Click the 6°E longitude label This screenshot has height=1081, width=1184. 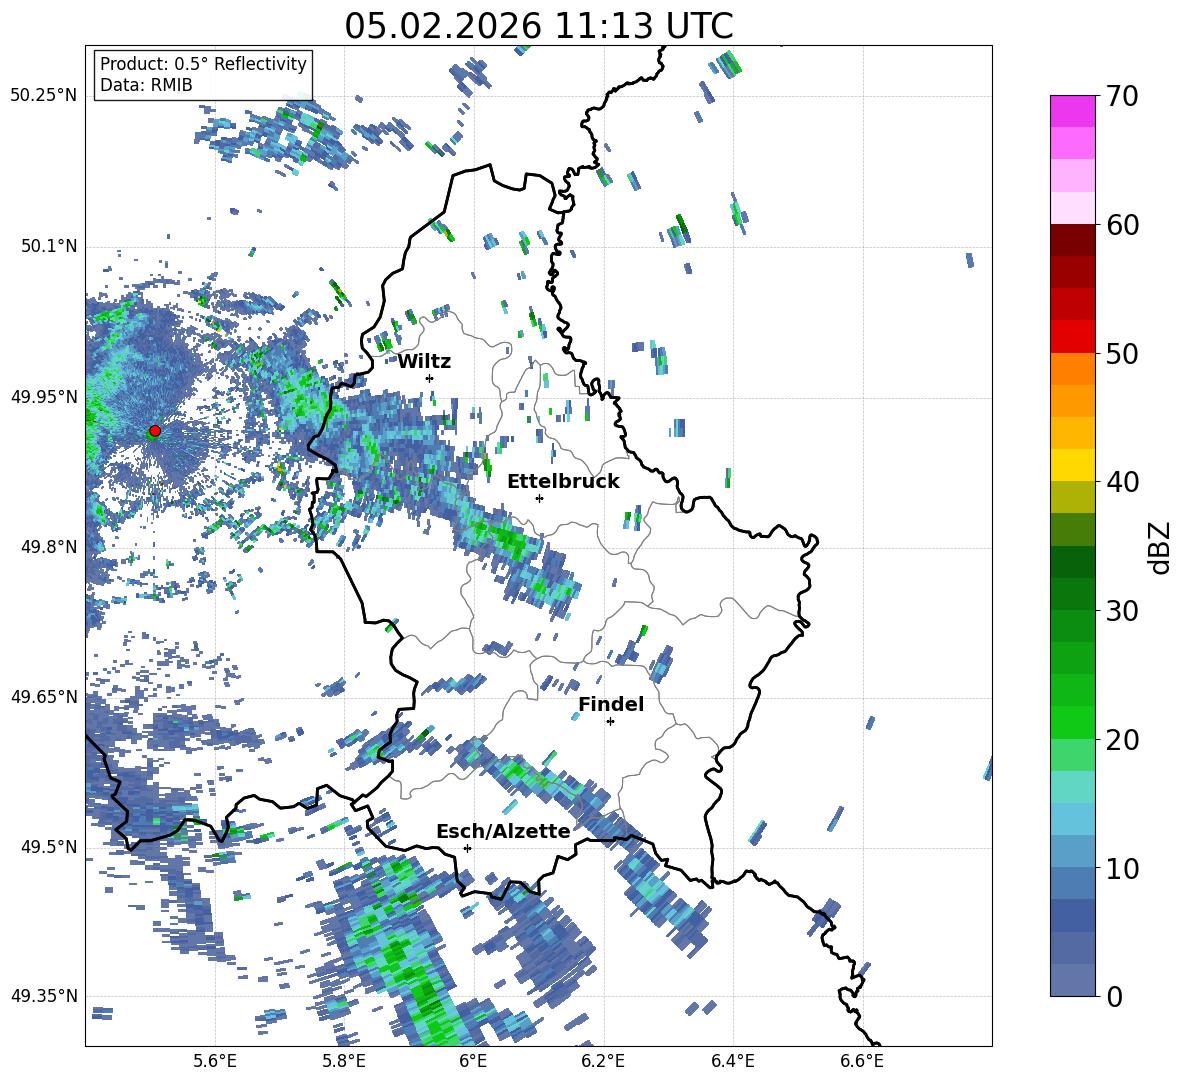coord(473,1062)
